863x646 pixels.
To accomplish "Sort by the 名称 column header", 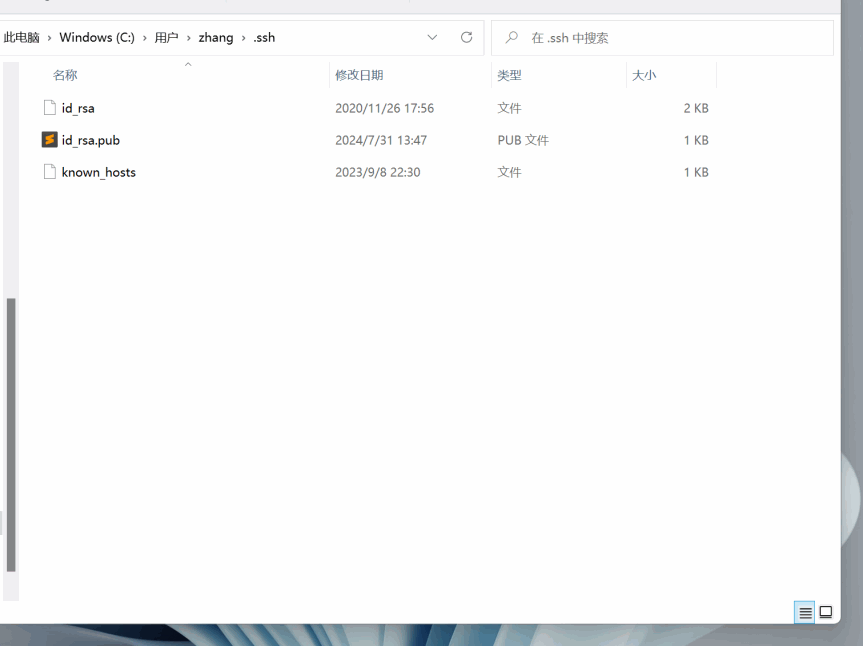I will click(65, 75).
